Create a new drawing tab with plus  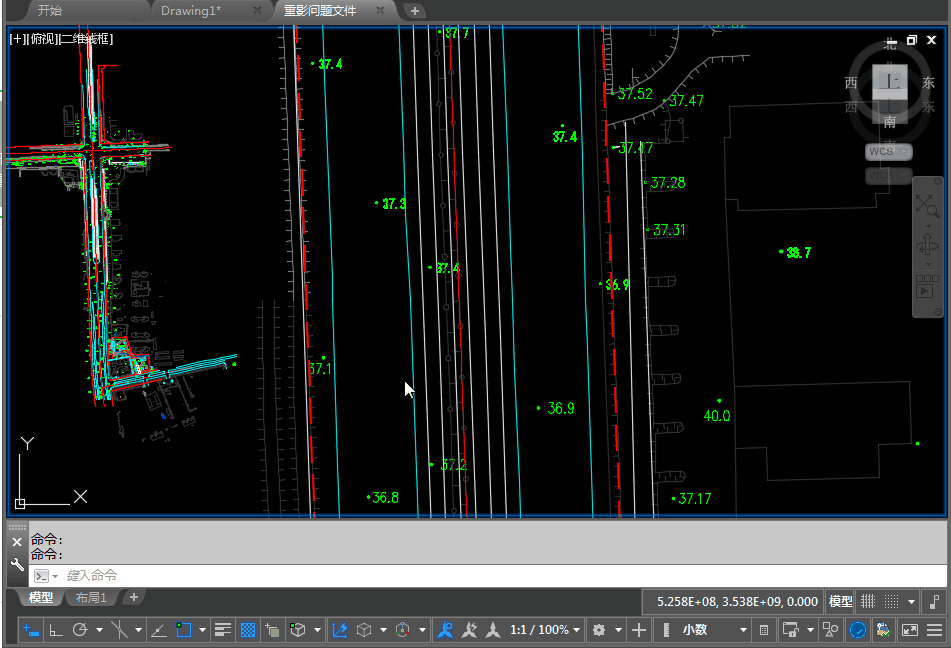click(x=415, y=11)
